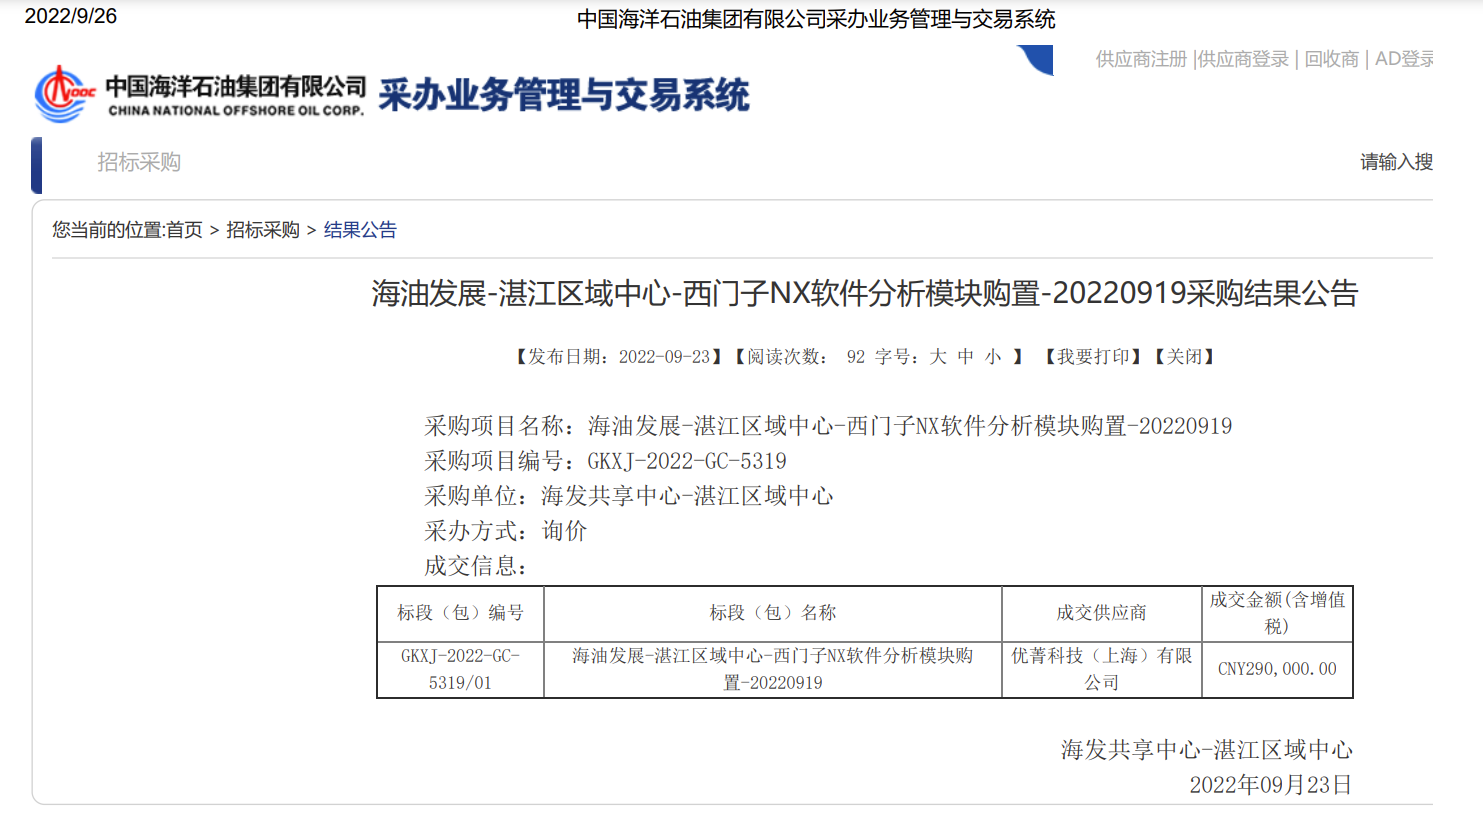Click the print date 2022/9/26

70,16
